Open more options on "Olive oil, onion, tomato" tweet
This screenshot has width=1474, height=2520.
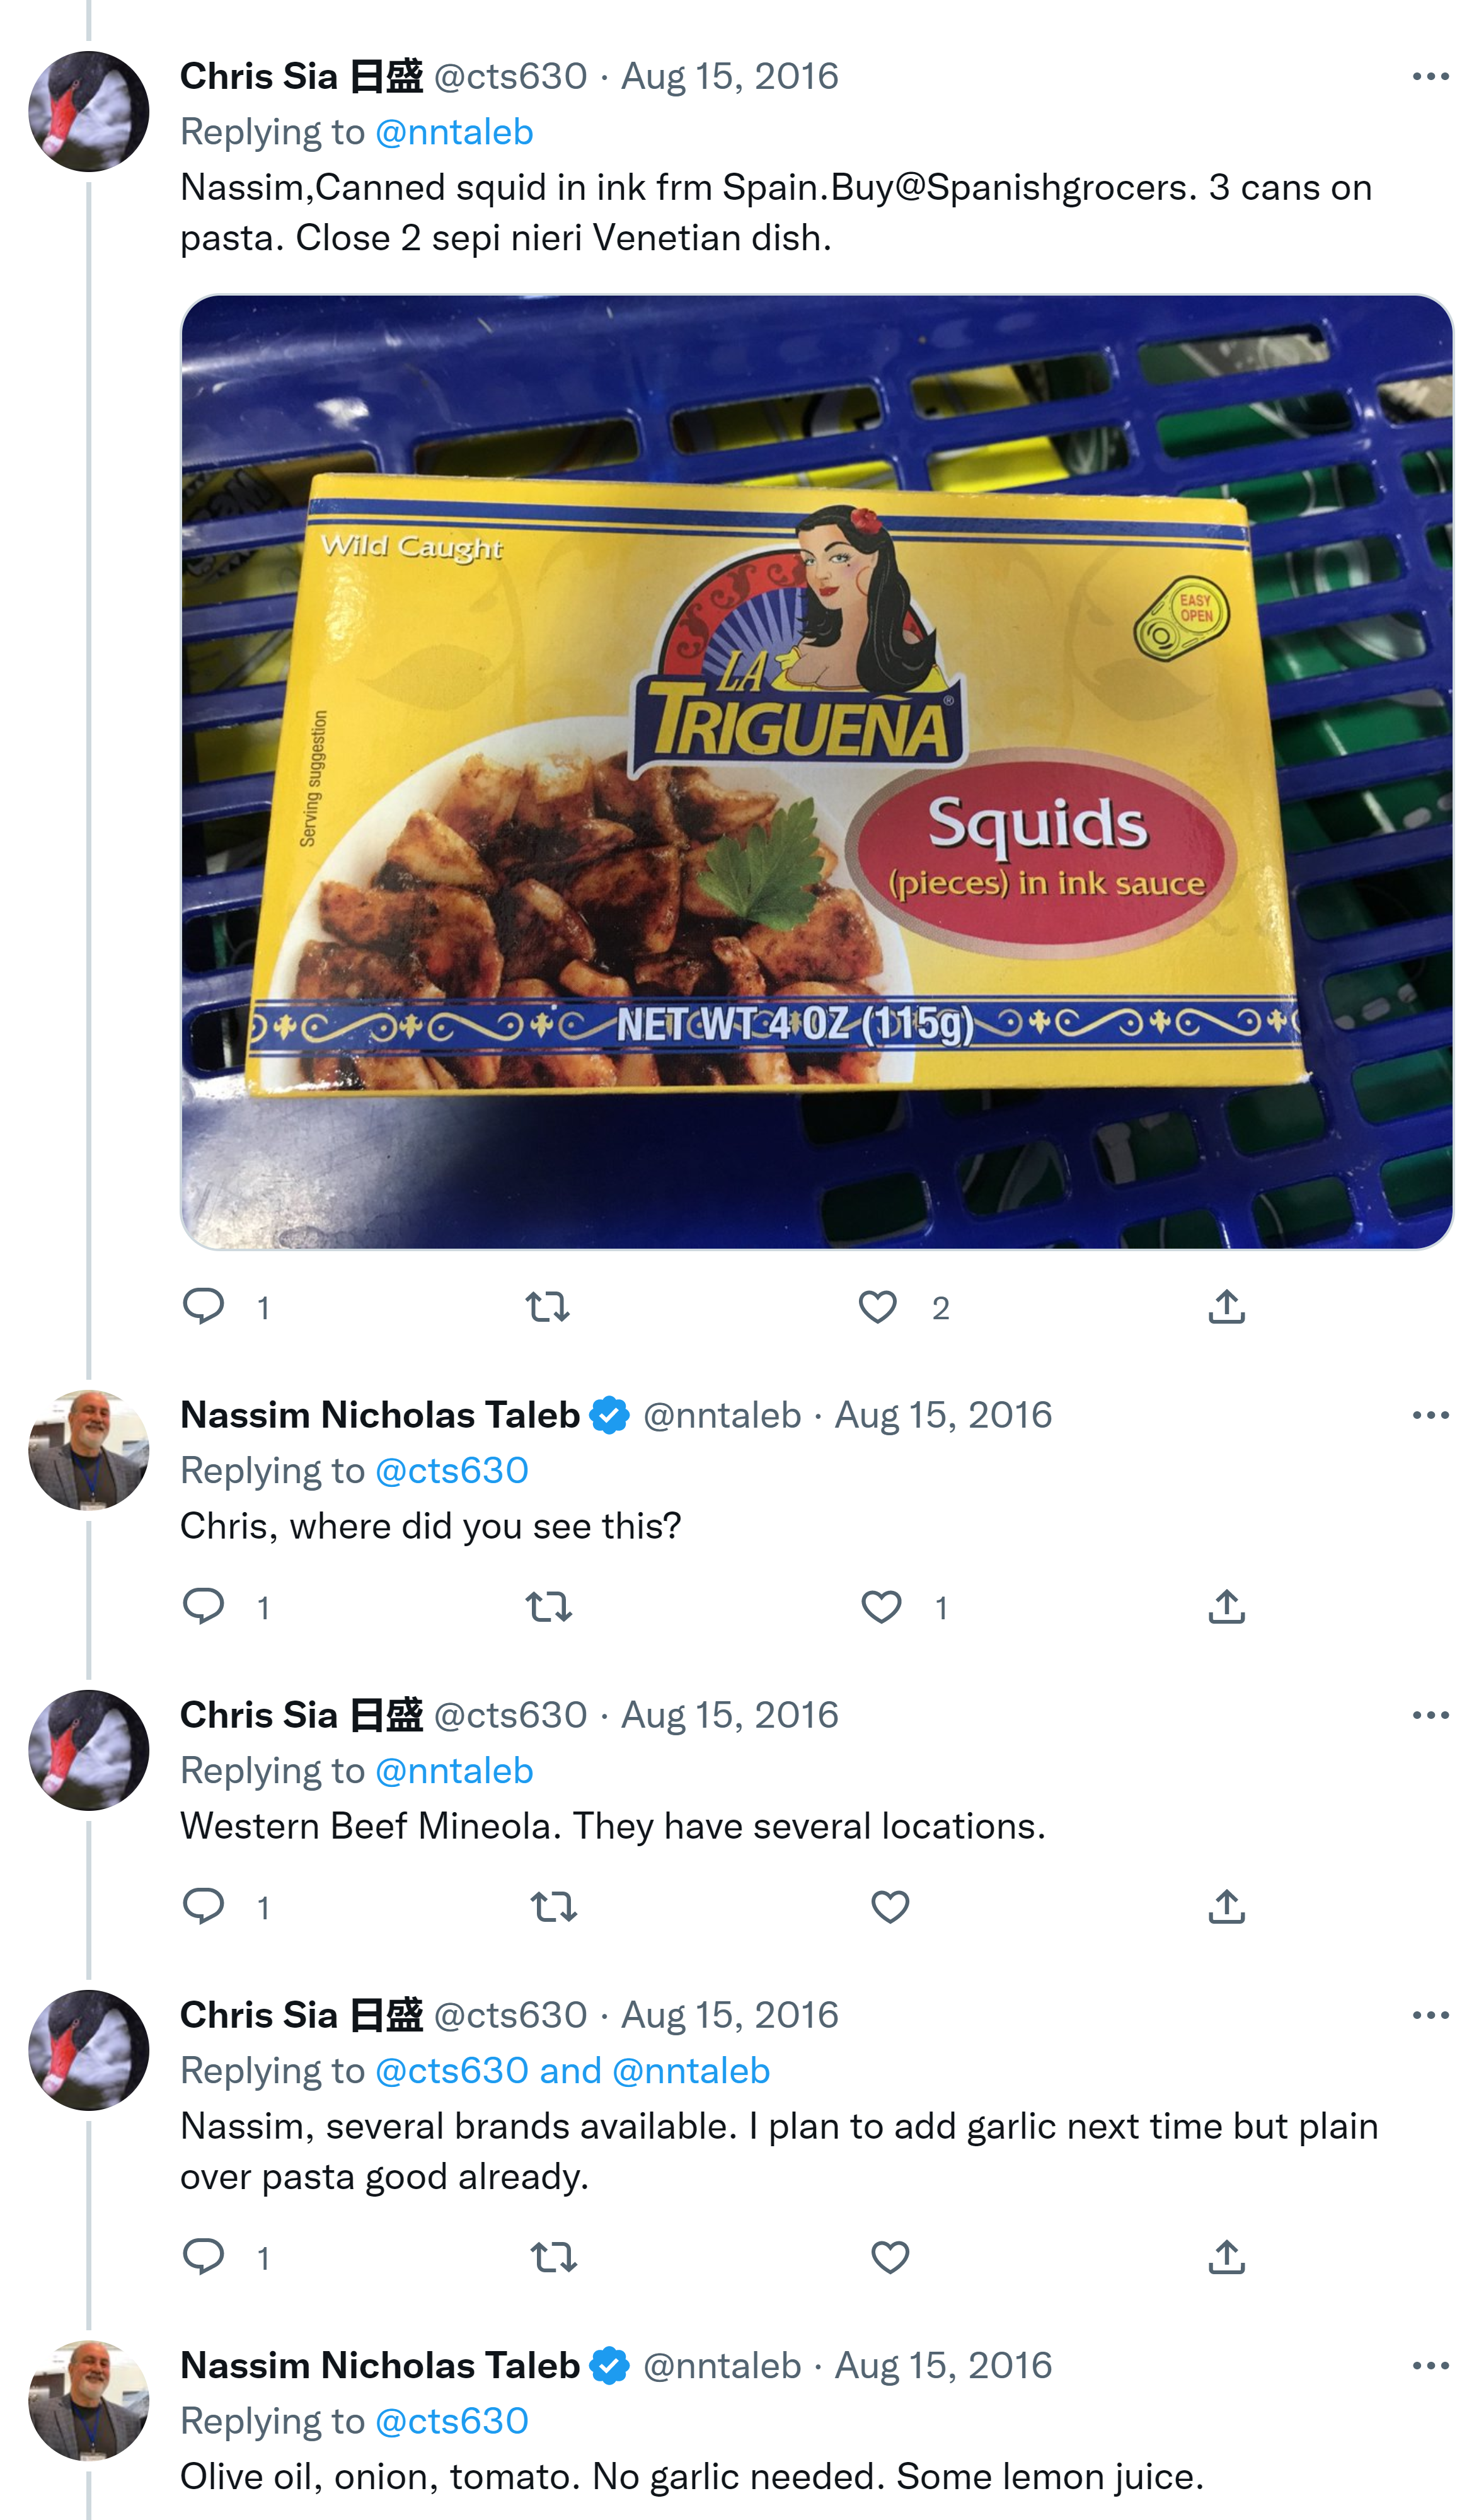[1430, 2365]
